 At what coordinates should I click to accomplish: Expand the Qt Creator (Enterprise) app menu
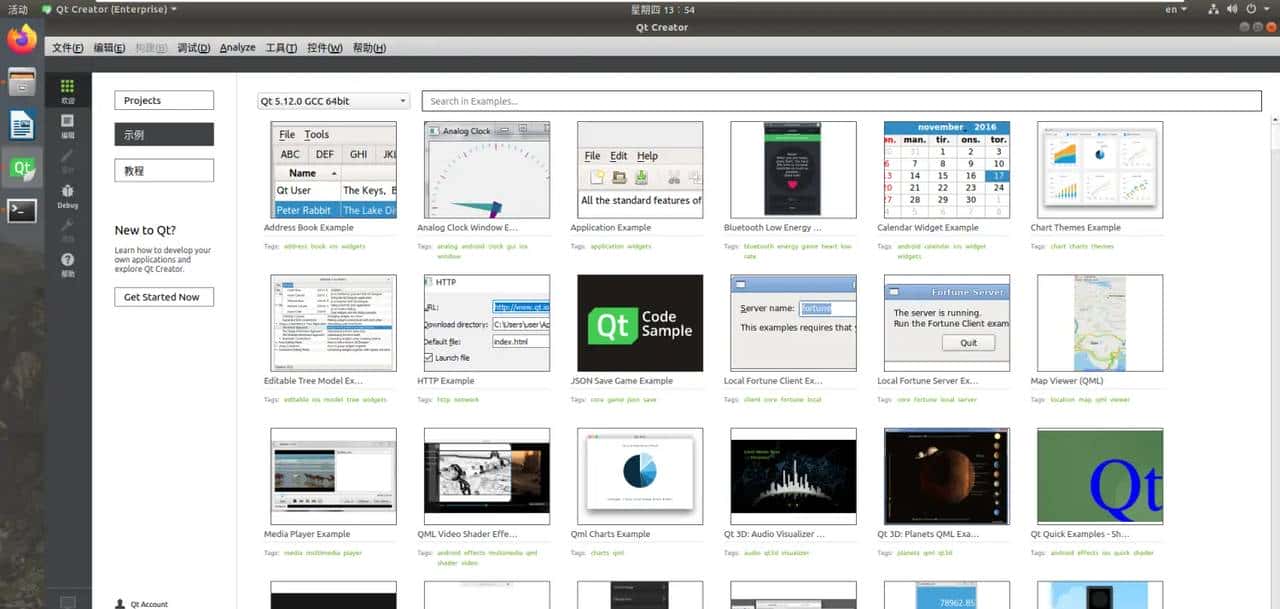pos(110,9)
